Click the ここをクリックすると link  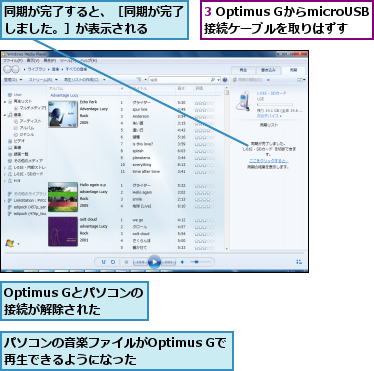269,161
